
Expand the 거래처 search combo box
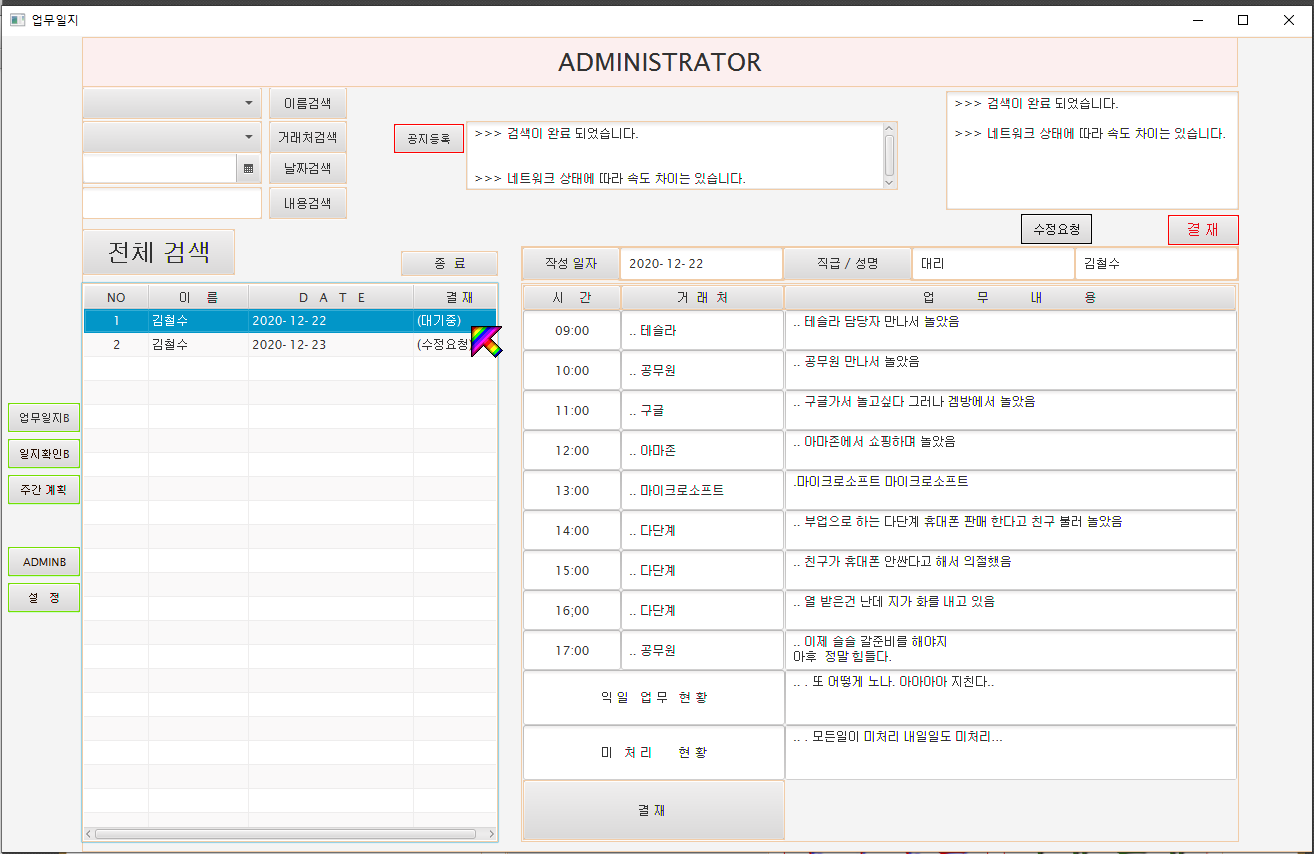tap(172, 137)
